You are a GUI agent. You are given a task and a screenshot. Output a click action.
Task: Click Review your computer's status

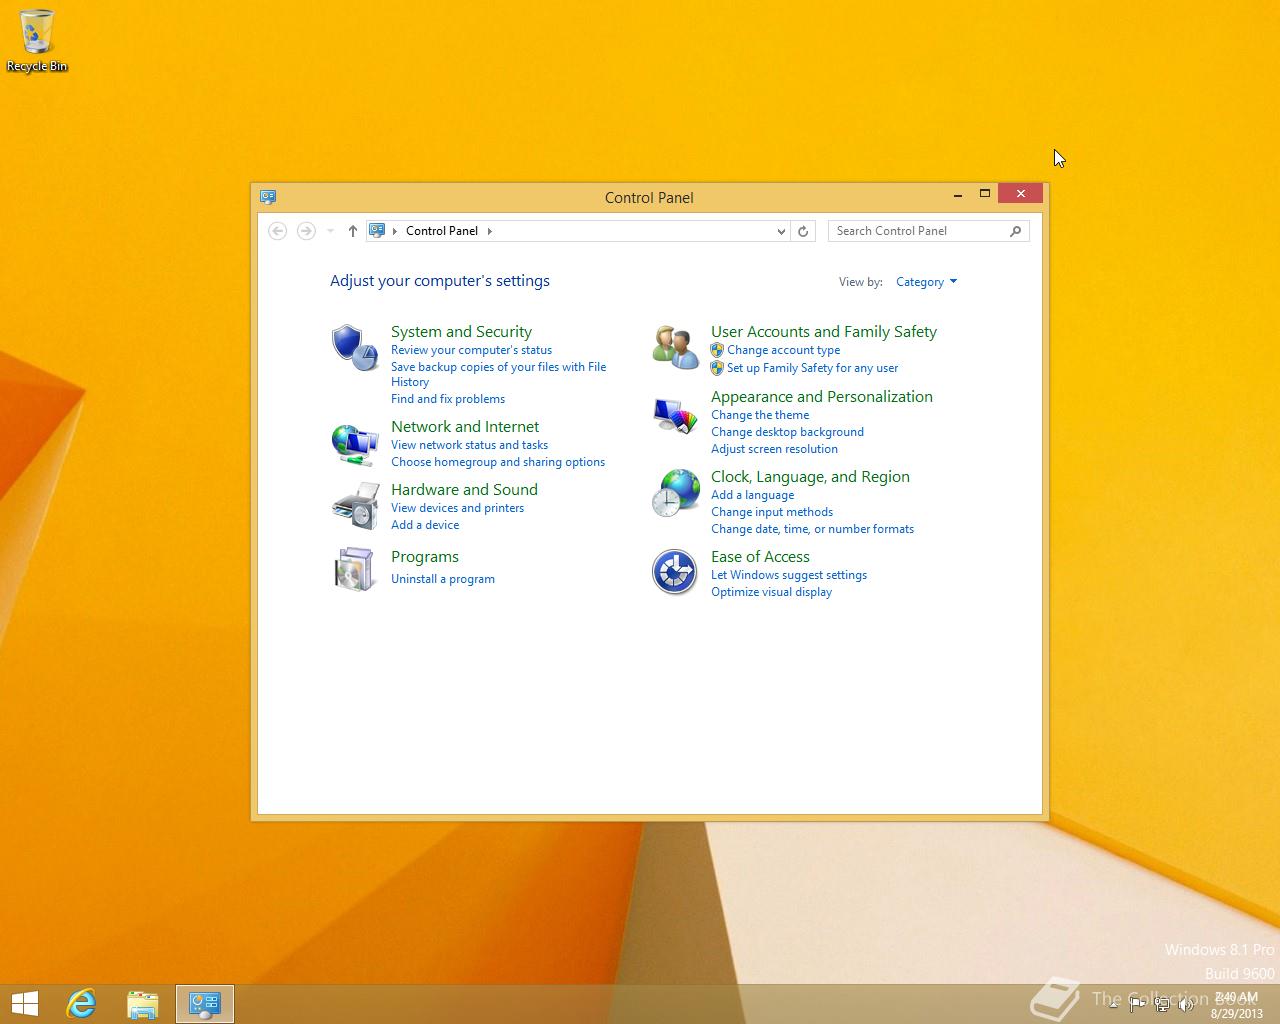coord(471,350)
